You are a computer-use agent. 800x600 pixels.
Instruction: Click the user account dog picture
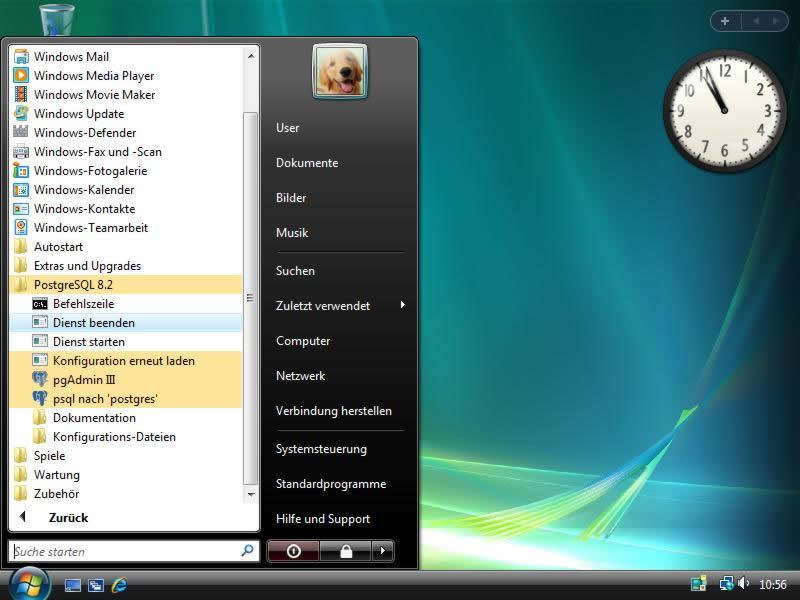pos(340,71)
